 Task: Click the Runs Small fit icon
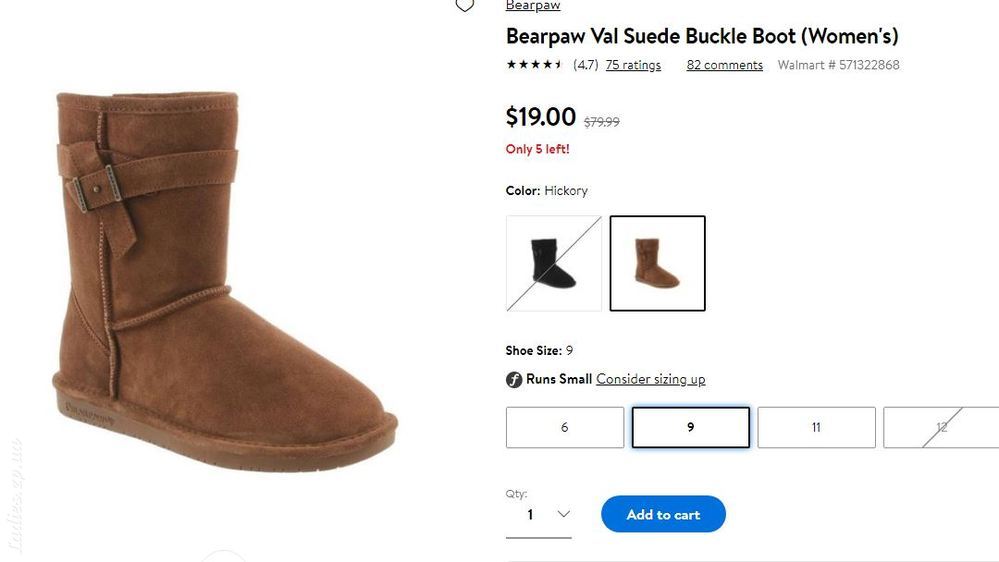click(x=514, y=380)
